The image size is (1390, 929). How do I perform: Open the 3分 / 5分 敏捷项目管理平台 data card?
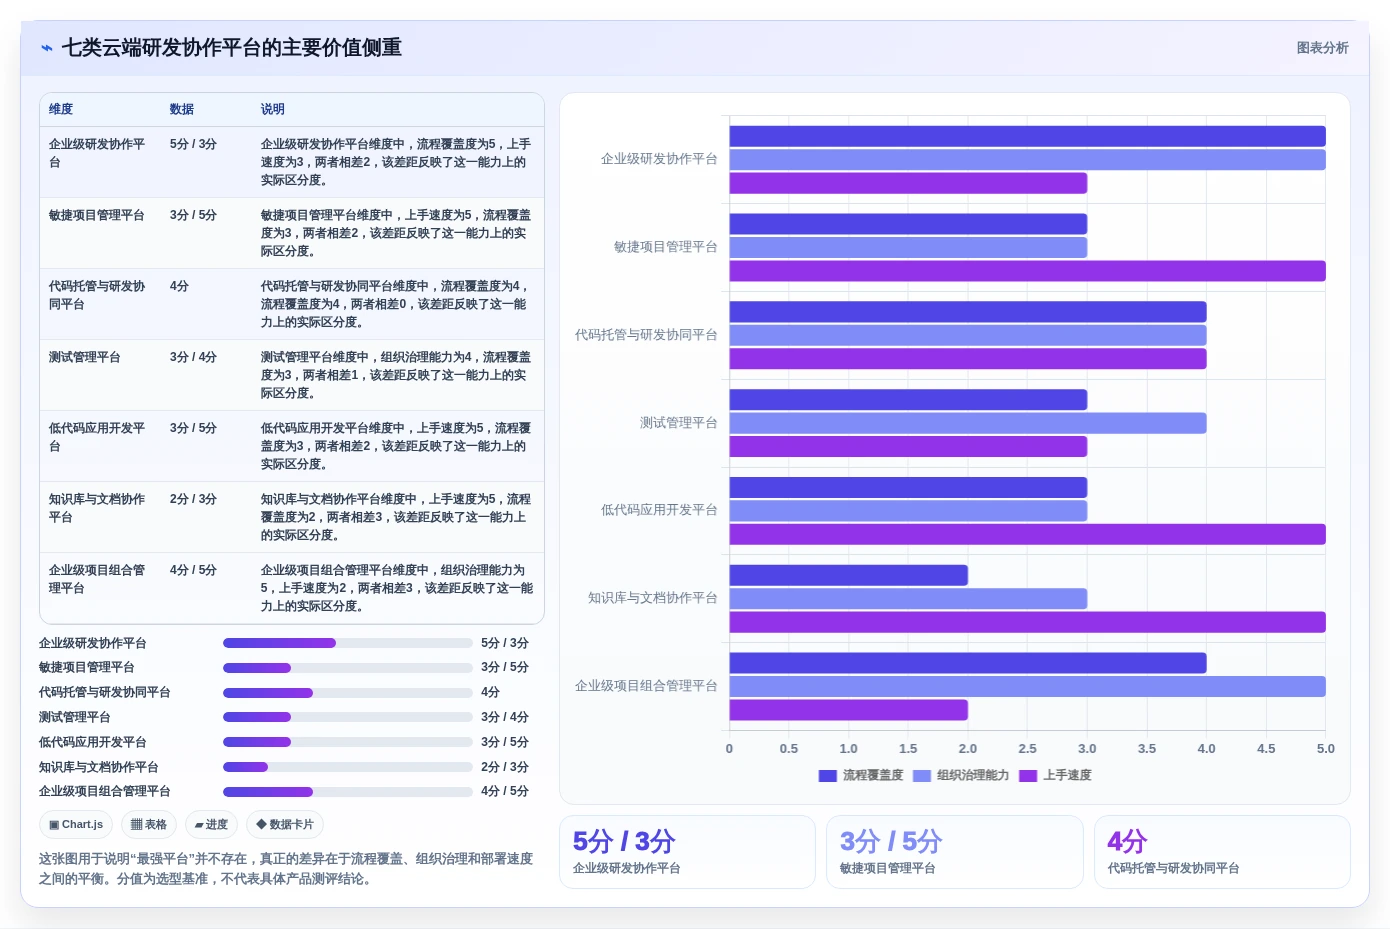point(955,852)
